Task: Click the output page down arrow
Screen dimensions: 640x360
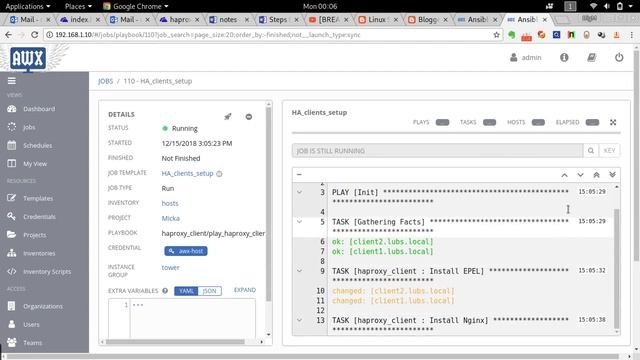Action: (580, 175)
